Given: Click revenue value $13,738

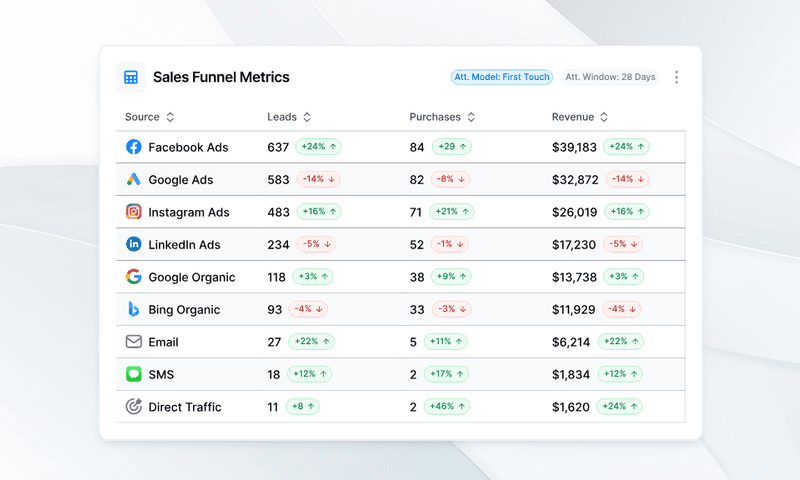Looking at the screenshot, I should pos(574,277).
